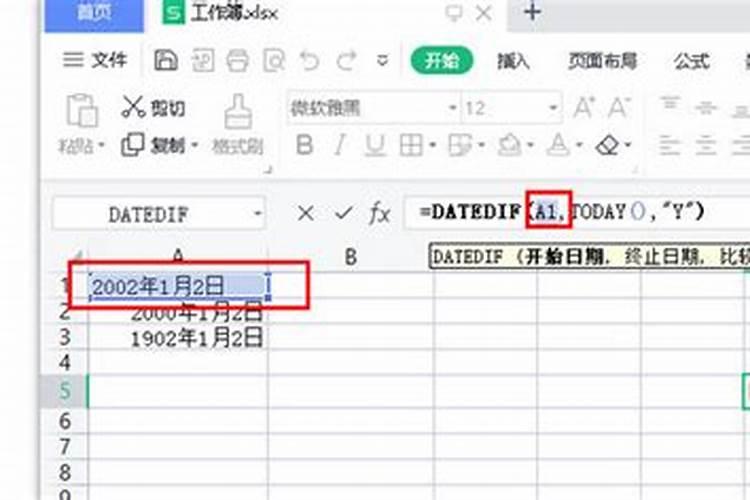The image size is (750, 500).
Task: Select column B header
Action: click(x=351, y=257)
